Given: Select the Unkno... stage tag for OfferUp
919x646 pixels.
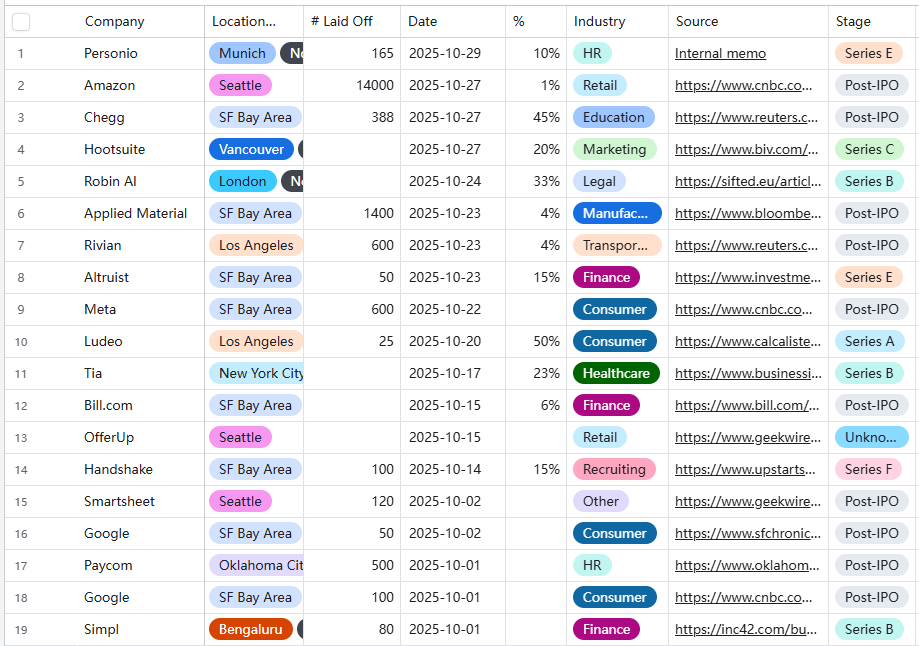Looking at the screenshot, I should [x=872, y=437].
